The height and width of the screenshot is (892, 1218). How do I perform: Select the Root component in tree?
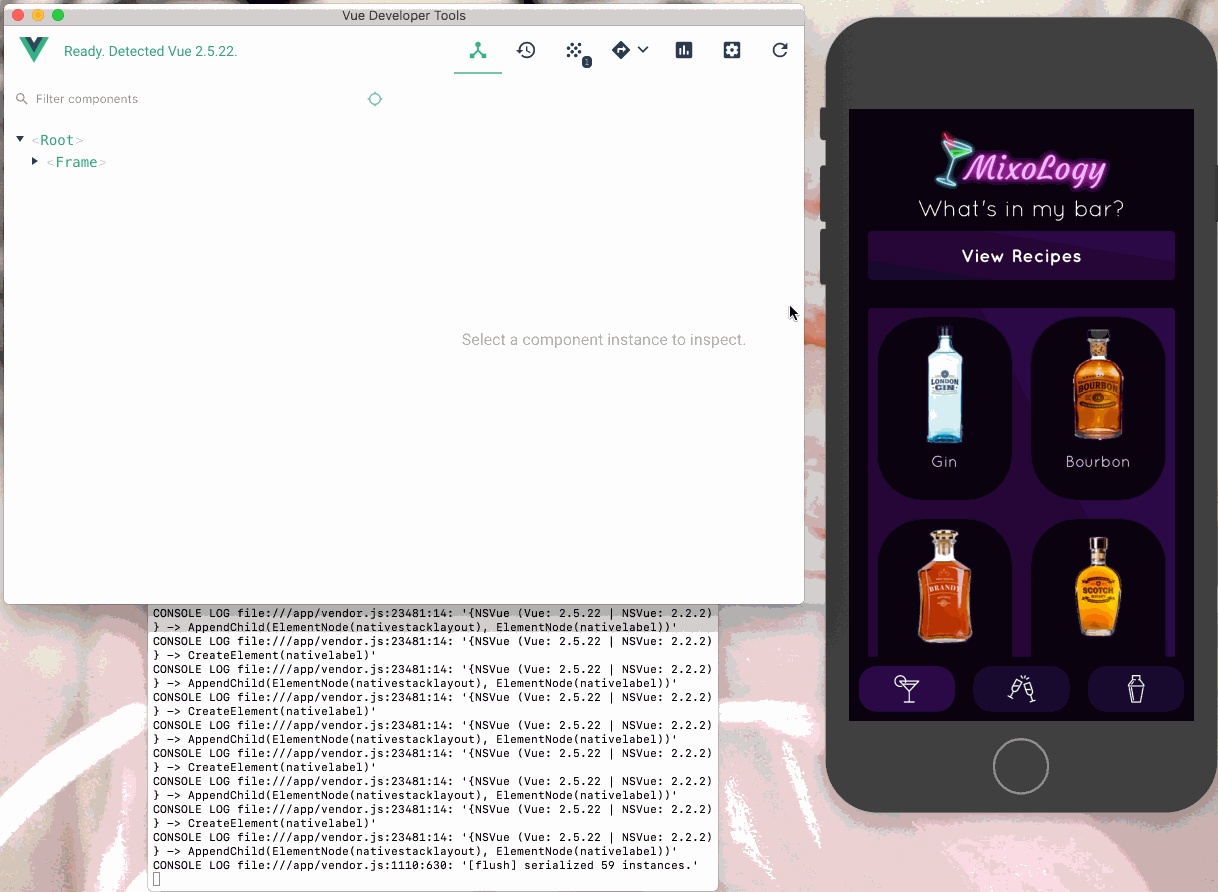click(x=57, y=140)
